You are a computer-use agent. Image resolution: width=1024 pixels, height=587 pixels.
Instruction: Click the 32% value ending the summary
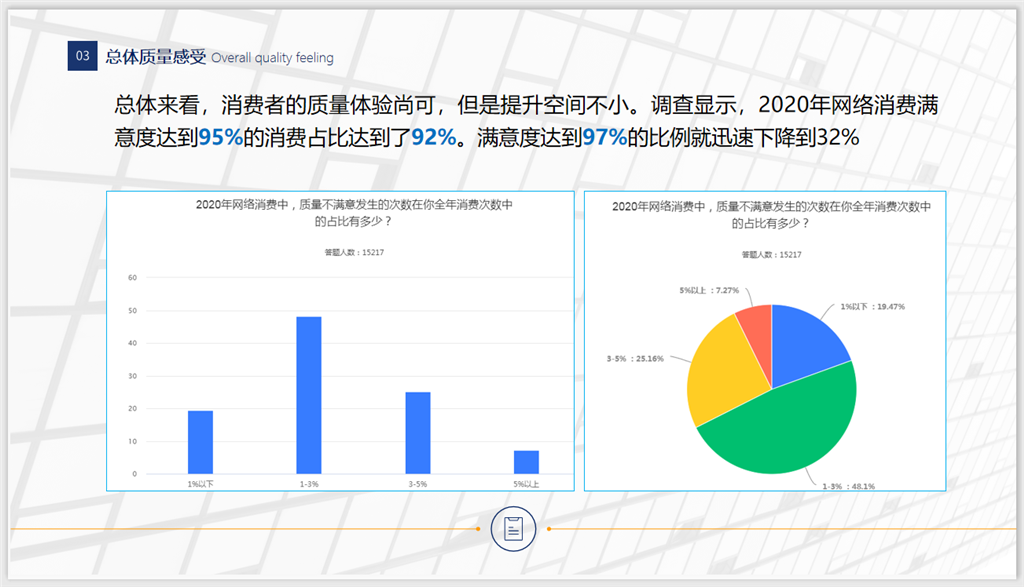pyautogui.click(x=838, y=137)
